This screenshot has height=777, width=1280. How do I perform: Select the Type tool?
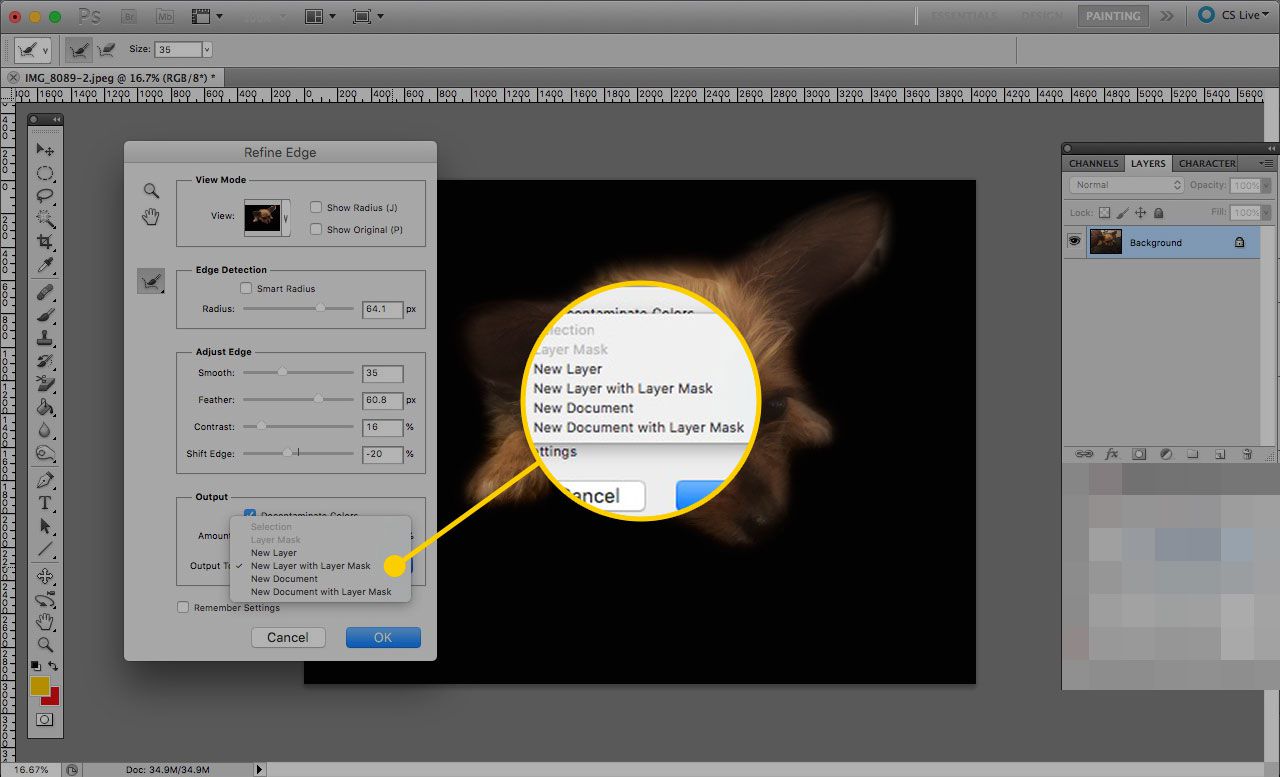[45, 503]
